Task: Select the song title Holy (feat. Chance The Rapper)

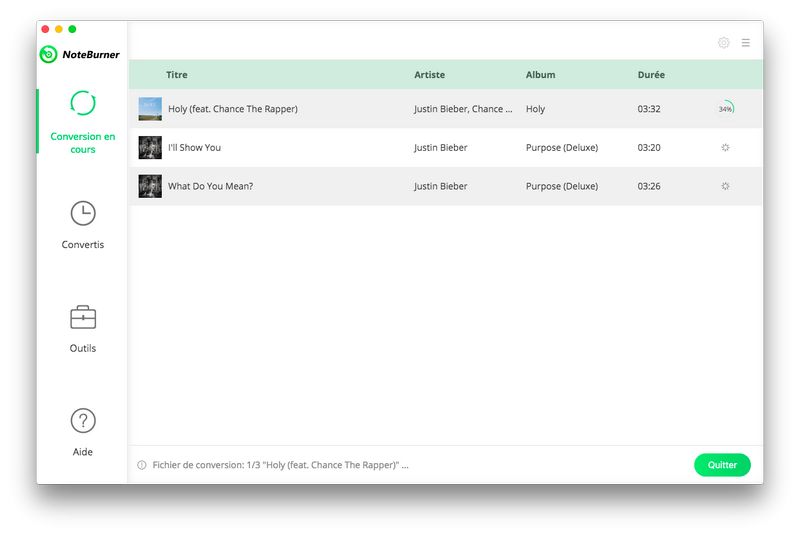Action: pyautogui.click(x=233, y=109)
